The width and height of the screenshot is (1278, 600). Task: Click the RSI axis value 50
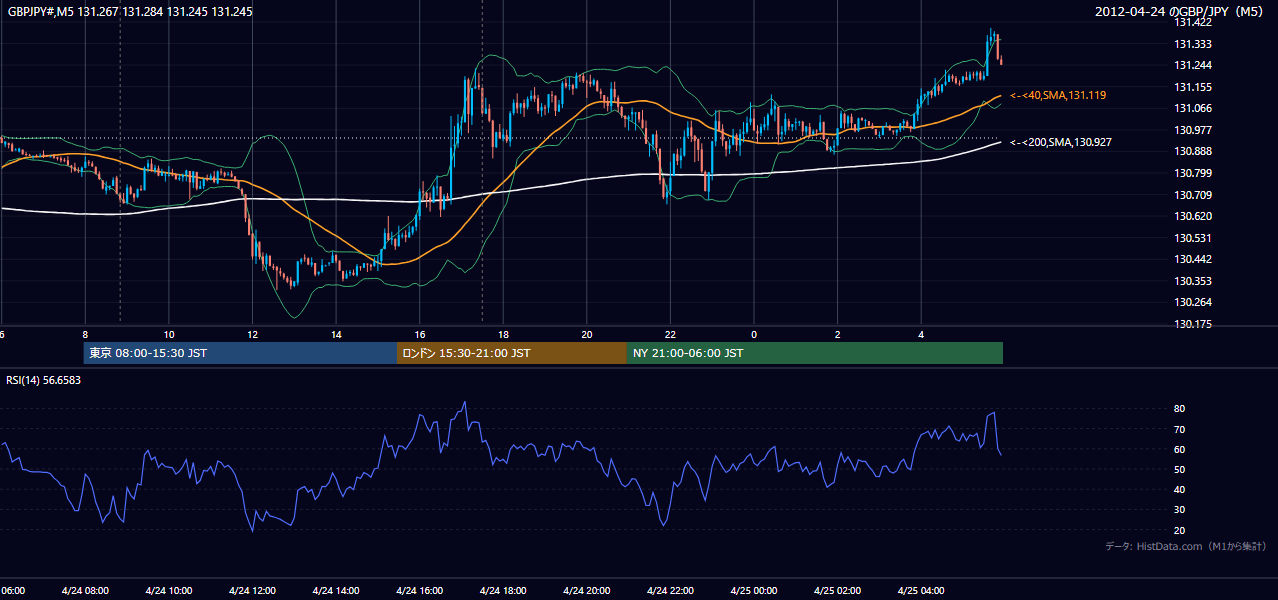1179,469
